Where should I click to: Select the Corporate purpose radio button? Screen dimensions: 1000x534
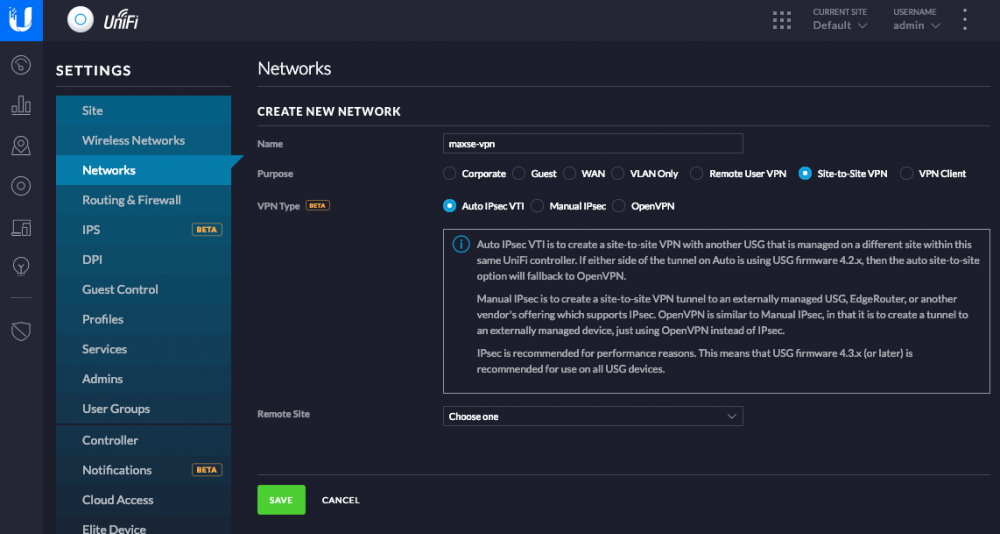tap(450, 174)
